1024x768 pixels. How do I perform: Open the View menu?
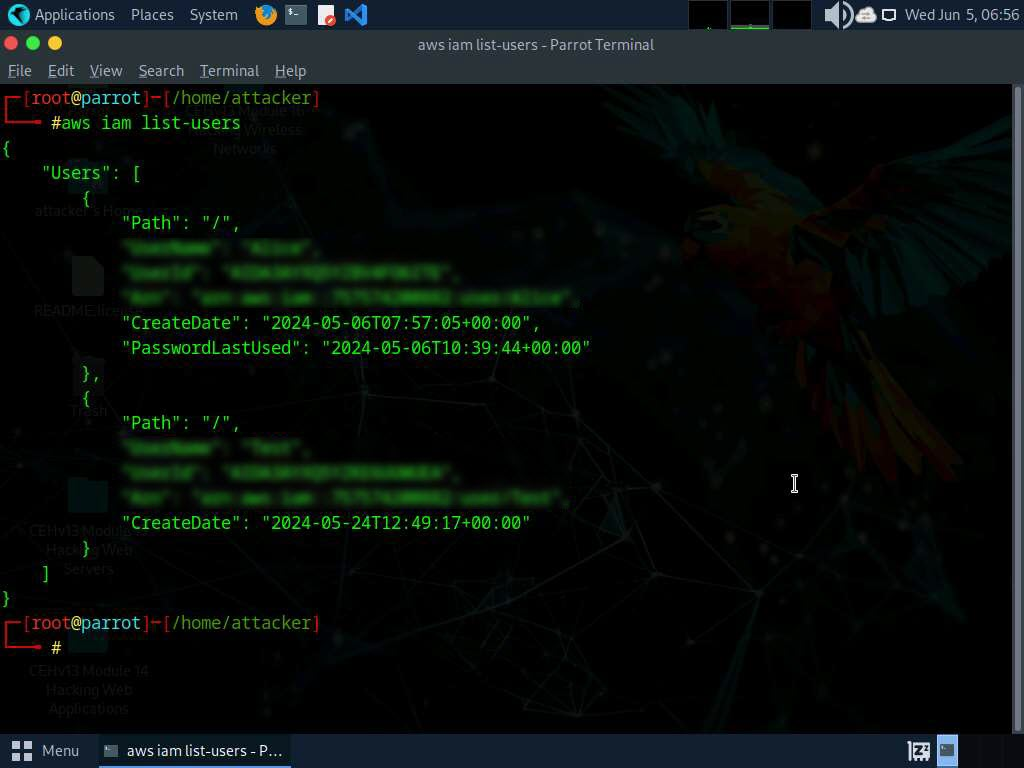pyautogui.click(x=106, y=71)
